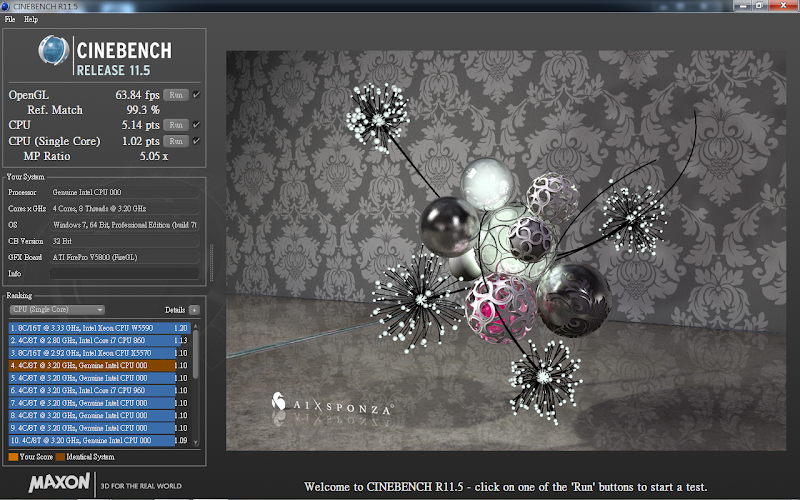Click the GFX Board field ATI FirePro V5800
This screenshot has height=500, width=800.
pos(124,257)
